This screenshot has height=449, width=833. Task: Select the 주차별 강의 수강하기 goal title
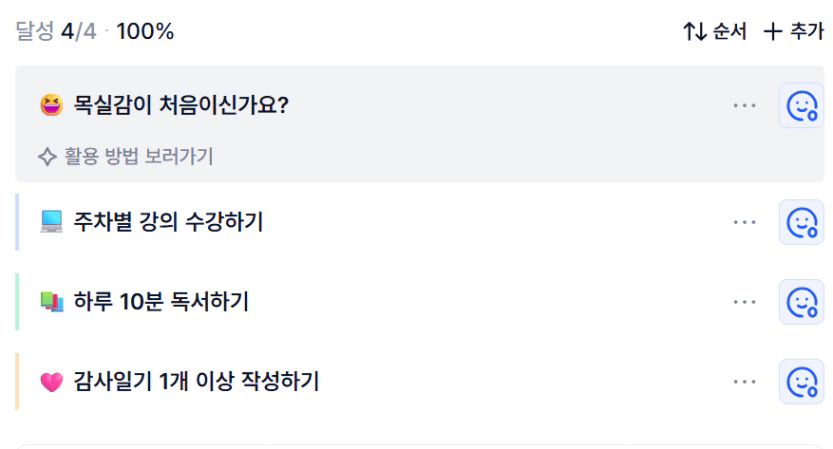168,222
